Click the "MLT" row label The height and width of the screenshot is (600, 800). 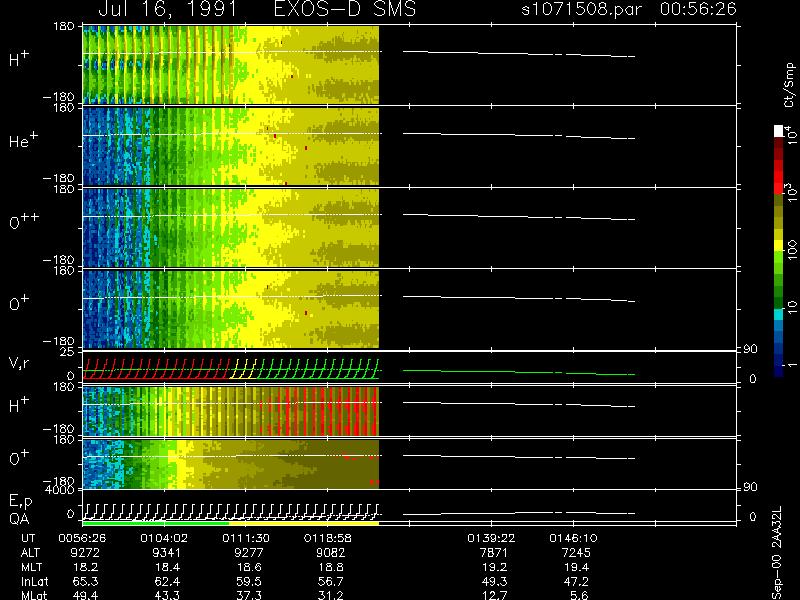[x=31, y=567]
